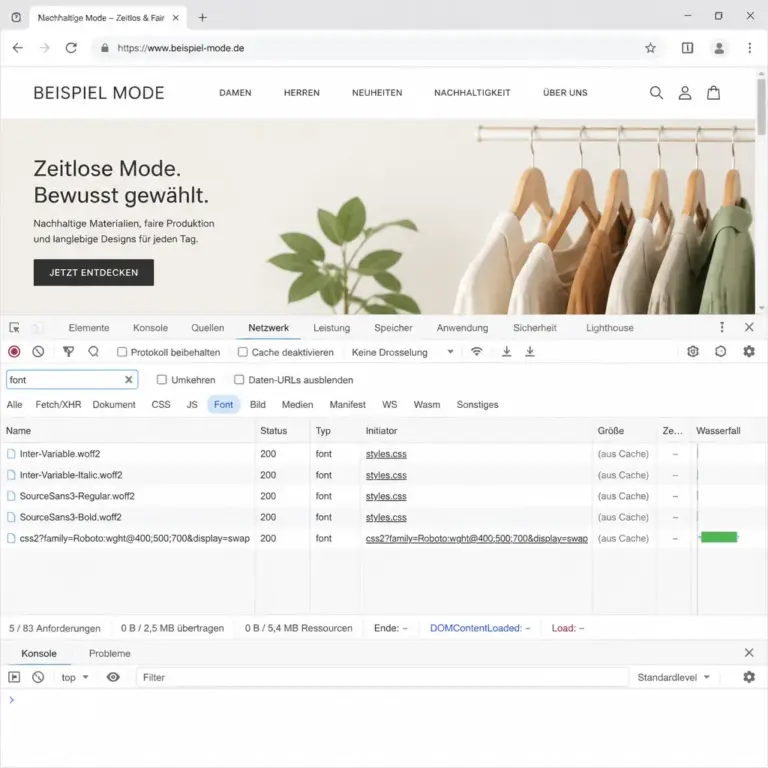Check Daten-URLs ausblenden checkbox
Image resolution: width=768 pixels, height=768 pixels.
coord(239,380)
